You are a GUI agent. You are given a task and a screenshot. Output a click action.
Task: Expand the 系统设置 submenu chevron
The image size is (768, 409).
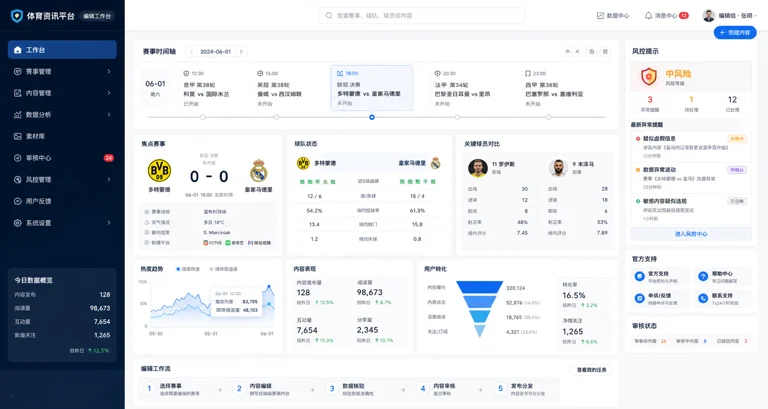pyautogui.click(x=109, y=223)
